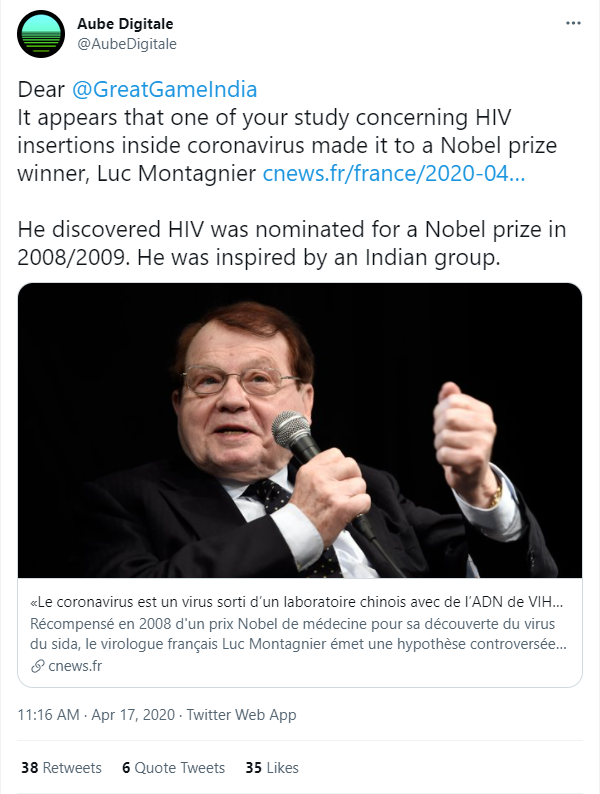View the 35 Likes list
600x794 pixels.
pyautogui.click(x=272, y=768)
